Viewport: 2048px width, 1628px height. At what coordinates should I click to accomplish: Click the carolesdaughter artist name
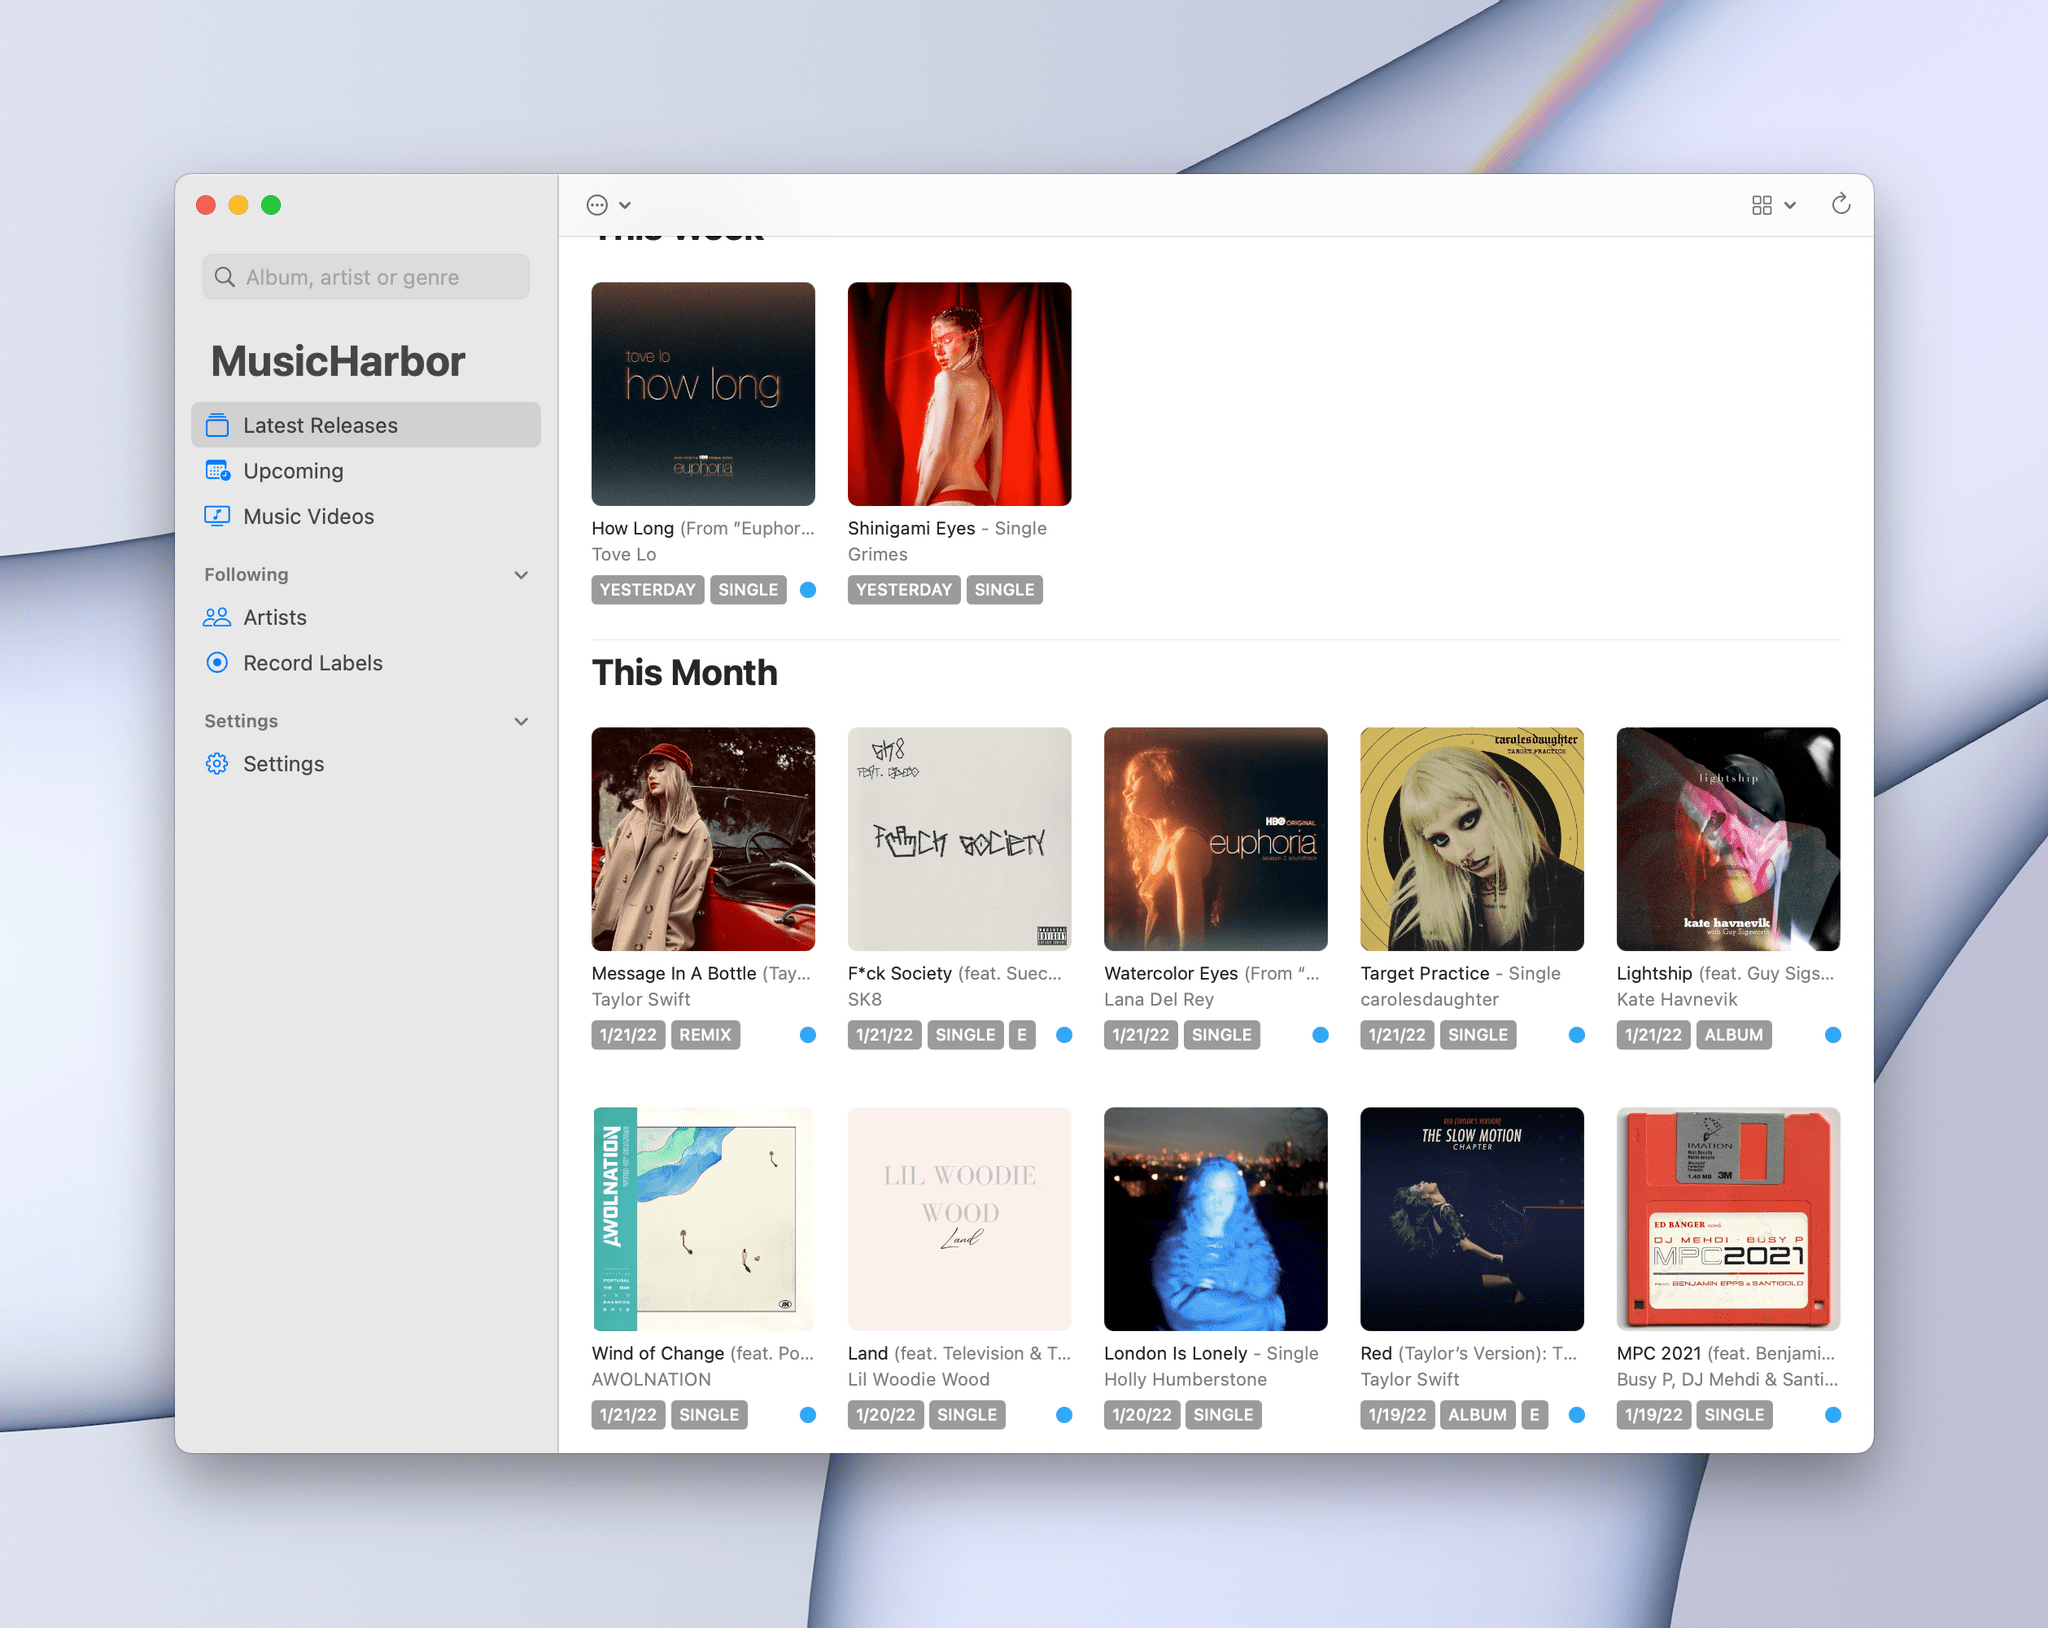1430,999
